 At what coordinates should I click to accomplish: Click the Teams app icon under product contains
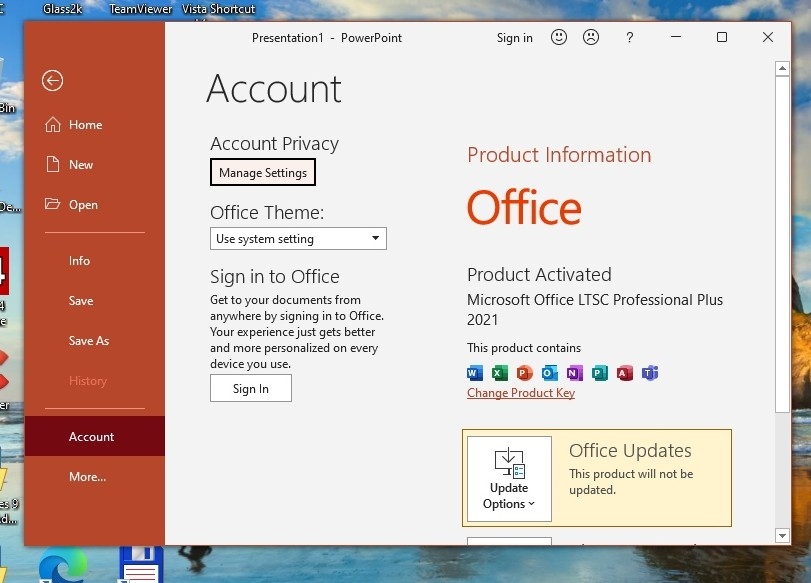(650, 372)
